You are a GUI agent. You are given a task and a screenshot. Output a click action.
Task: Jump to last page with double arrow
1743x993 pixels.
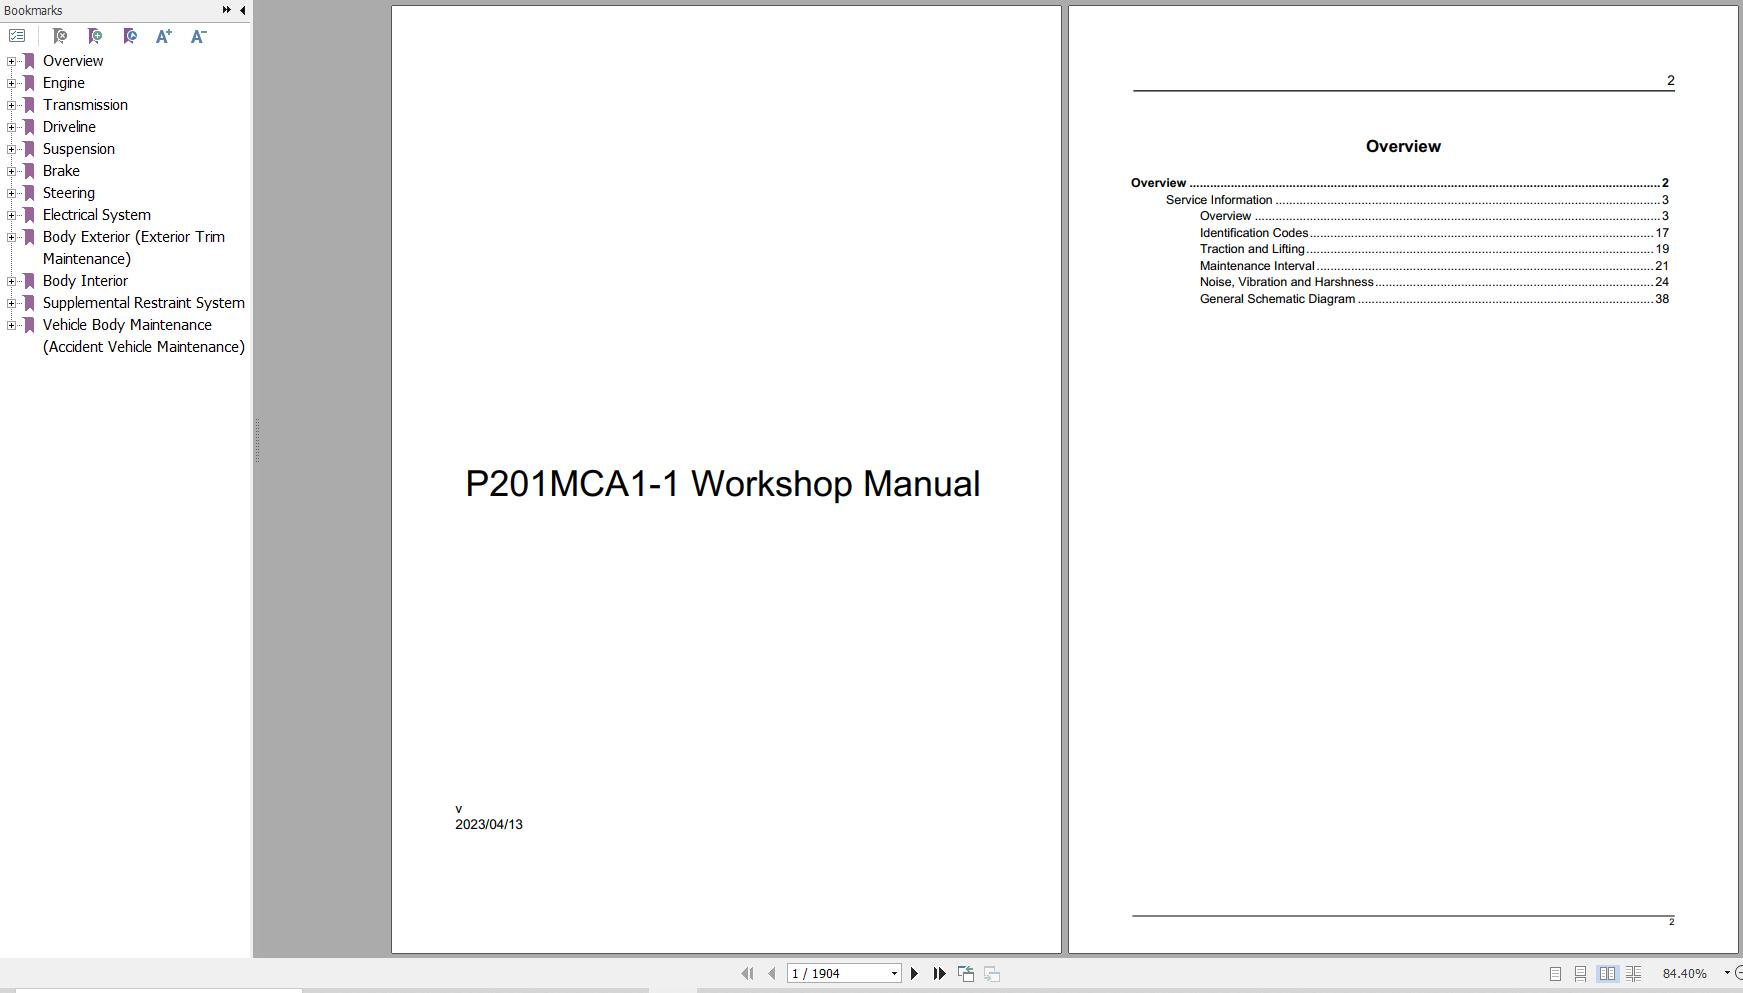(939, 972)
